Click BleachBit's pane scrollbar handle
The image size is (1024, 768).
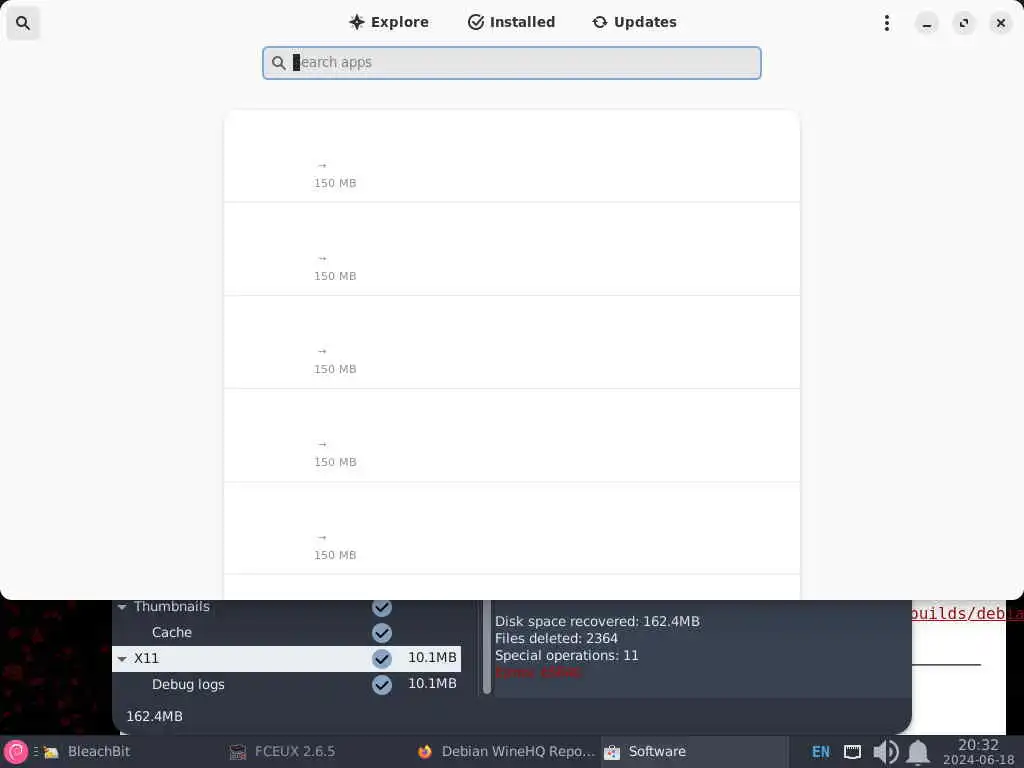[x=487, y=647]
